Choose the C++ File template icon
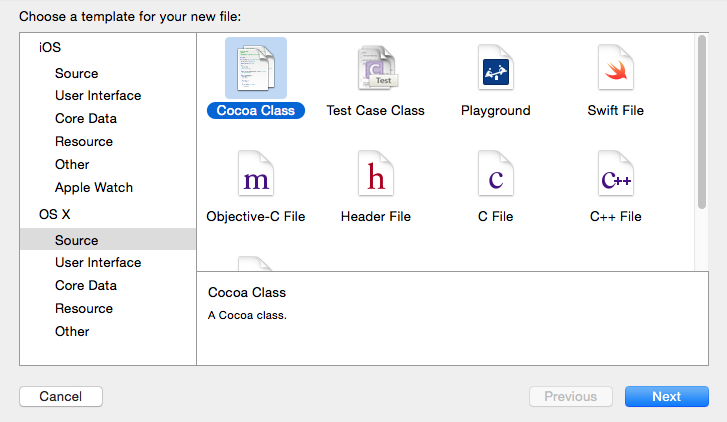This screenshot has width=727, height=422. pos(616,174)
